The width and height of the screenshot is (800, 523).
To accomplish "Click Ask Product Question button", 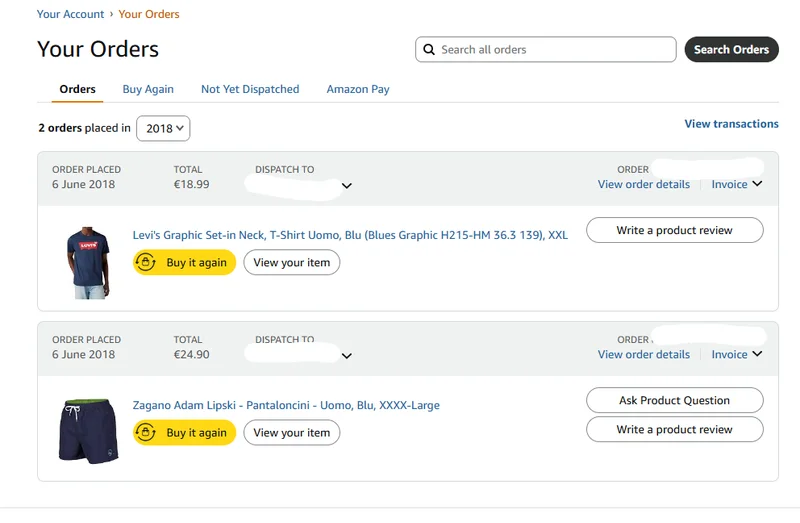I will point(674,400).
